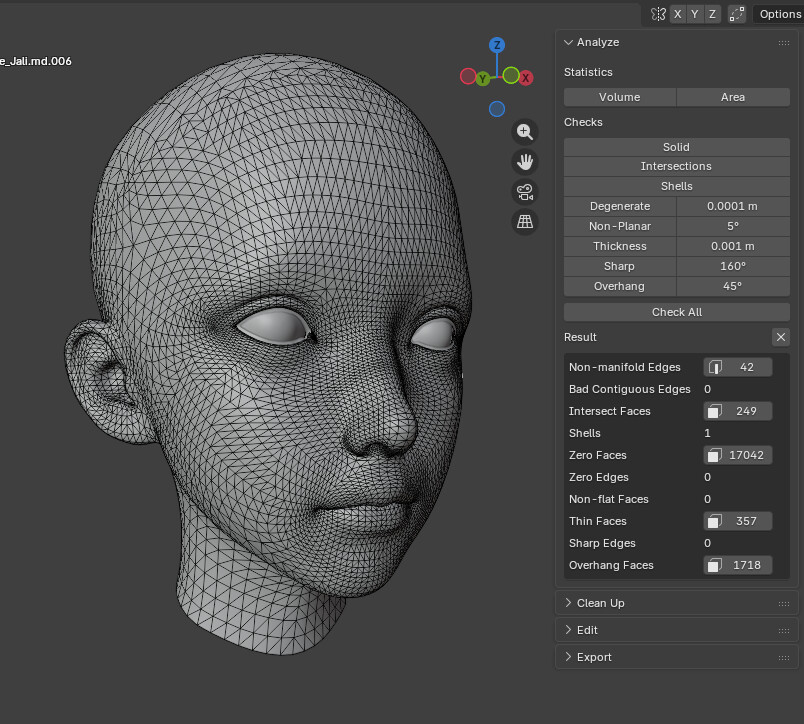The width and height of the screenshot is (804, 724).
Task: Edit Degenerate threshold 0.0001 m field
Action: click(733, 206)
